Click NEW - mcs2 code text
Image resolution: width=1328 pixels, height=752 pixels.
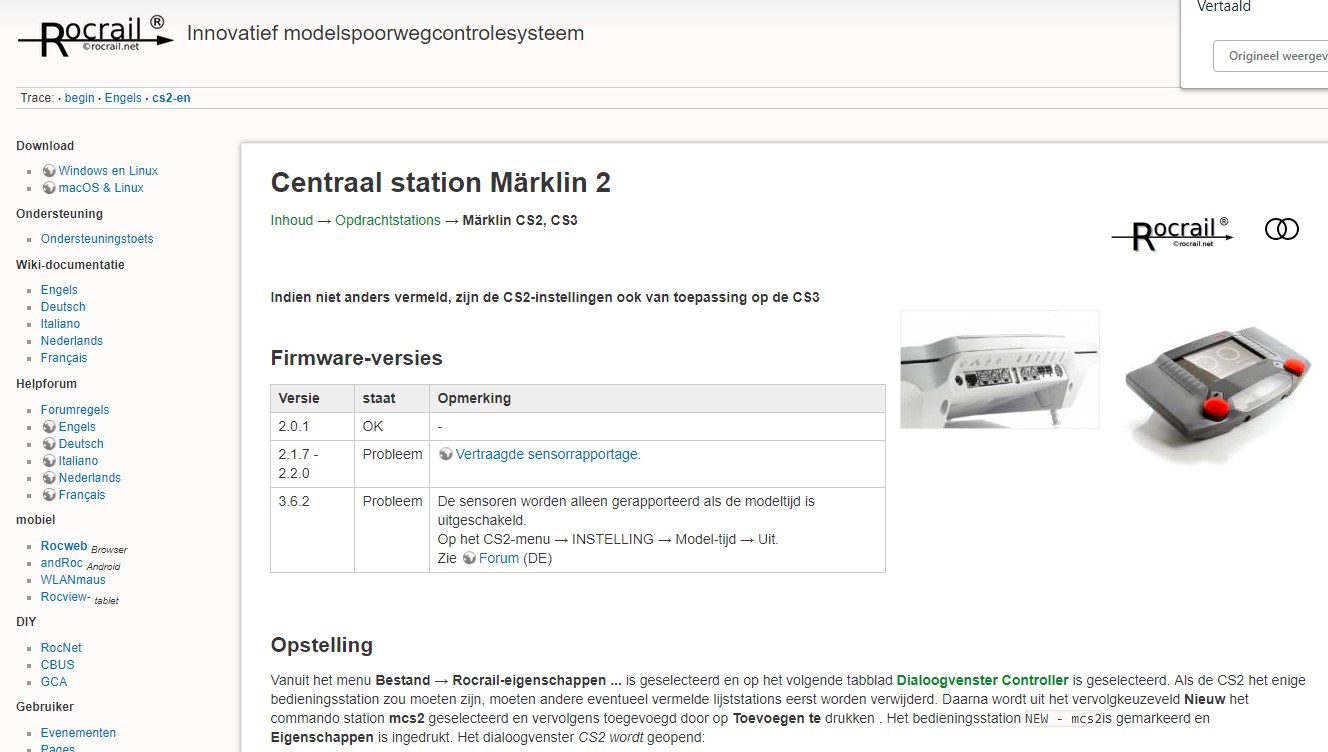[1063, 718]
